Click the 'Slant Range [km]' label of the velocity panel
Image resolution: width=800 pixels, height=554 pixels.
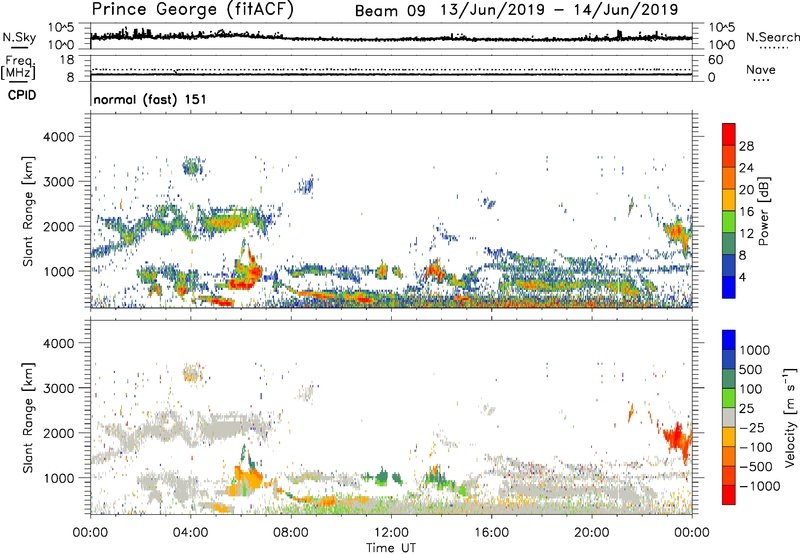pyautogui.click(x=28, y=418)
